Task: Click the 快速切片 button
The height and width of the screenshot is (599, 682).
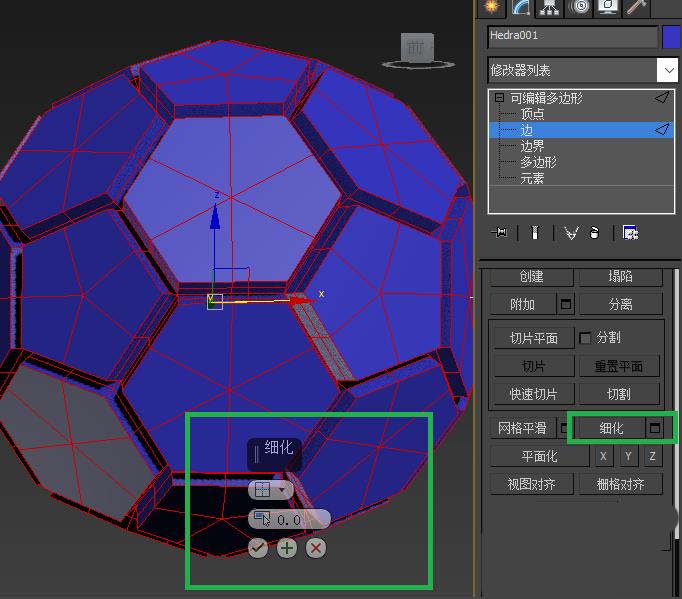Action: [533, 394]
